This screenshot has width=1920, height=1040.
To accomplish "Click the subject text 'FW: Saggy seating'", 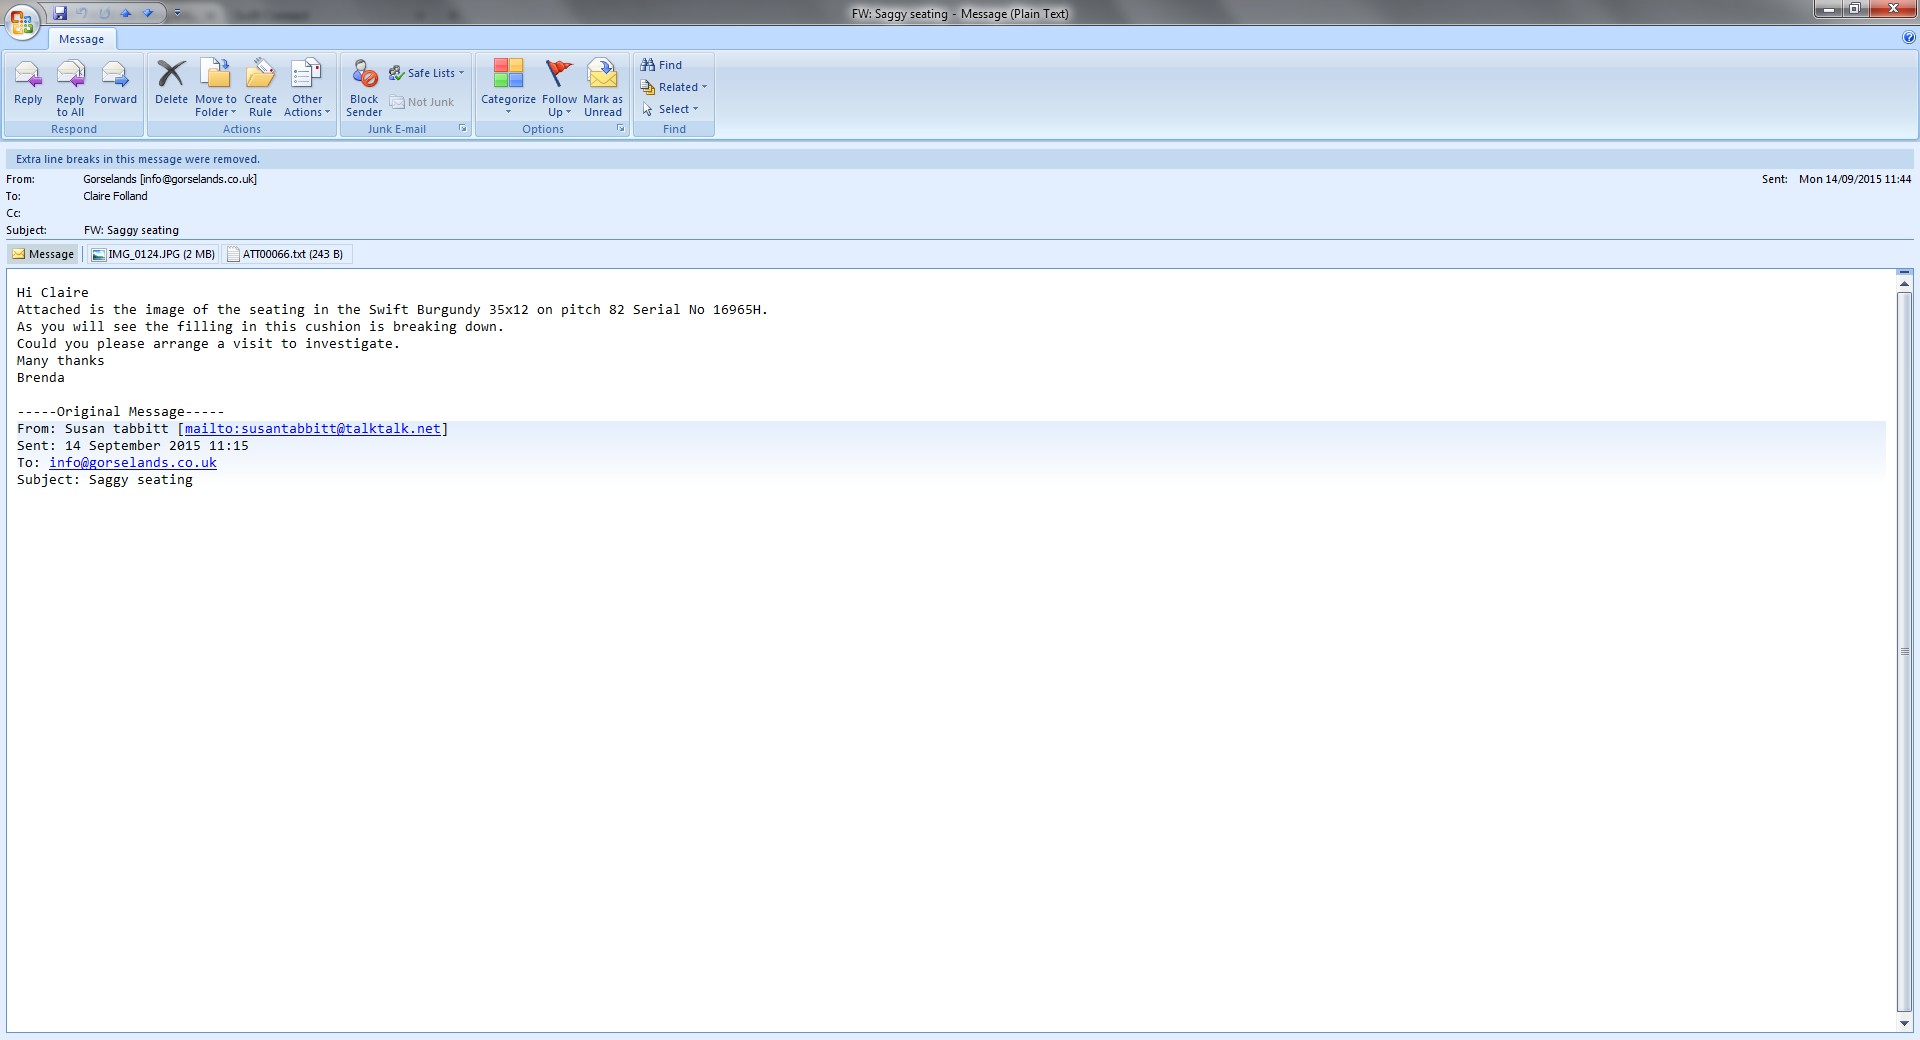I will click(131, 230).
